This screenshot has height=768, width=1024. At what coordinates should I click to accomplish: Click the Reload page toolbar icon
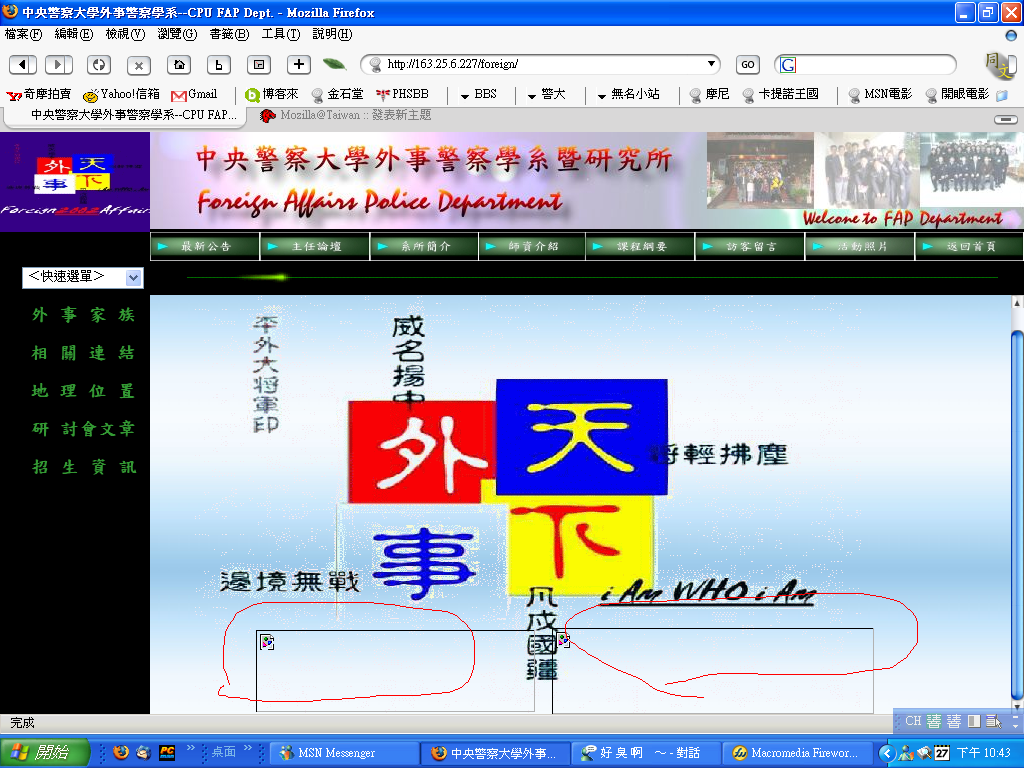tap(98, 65)
